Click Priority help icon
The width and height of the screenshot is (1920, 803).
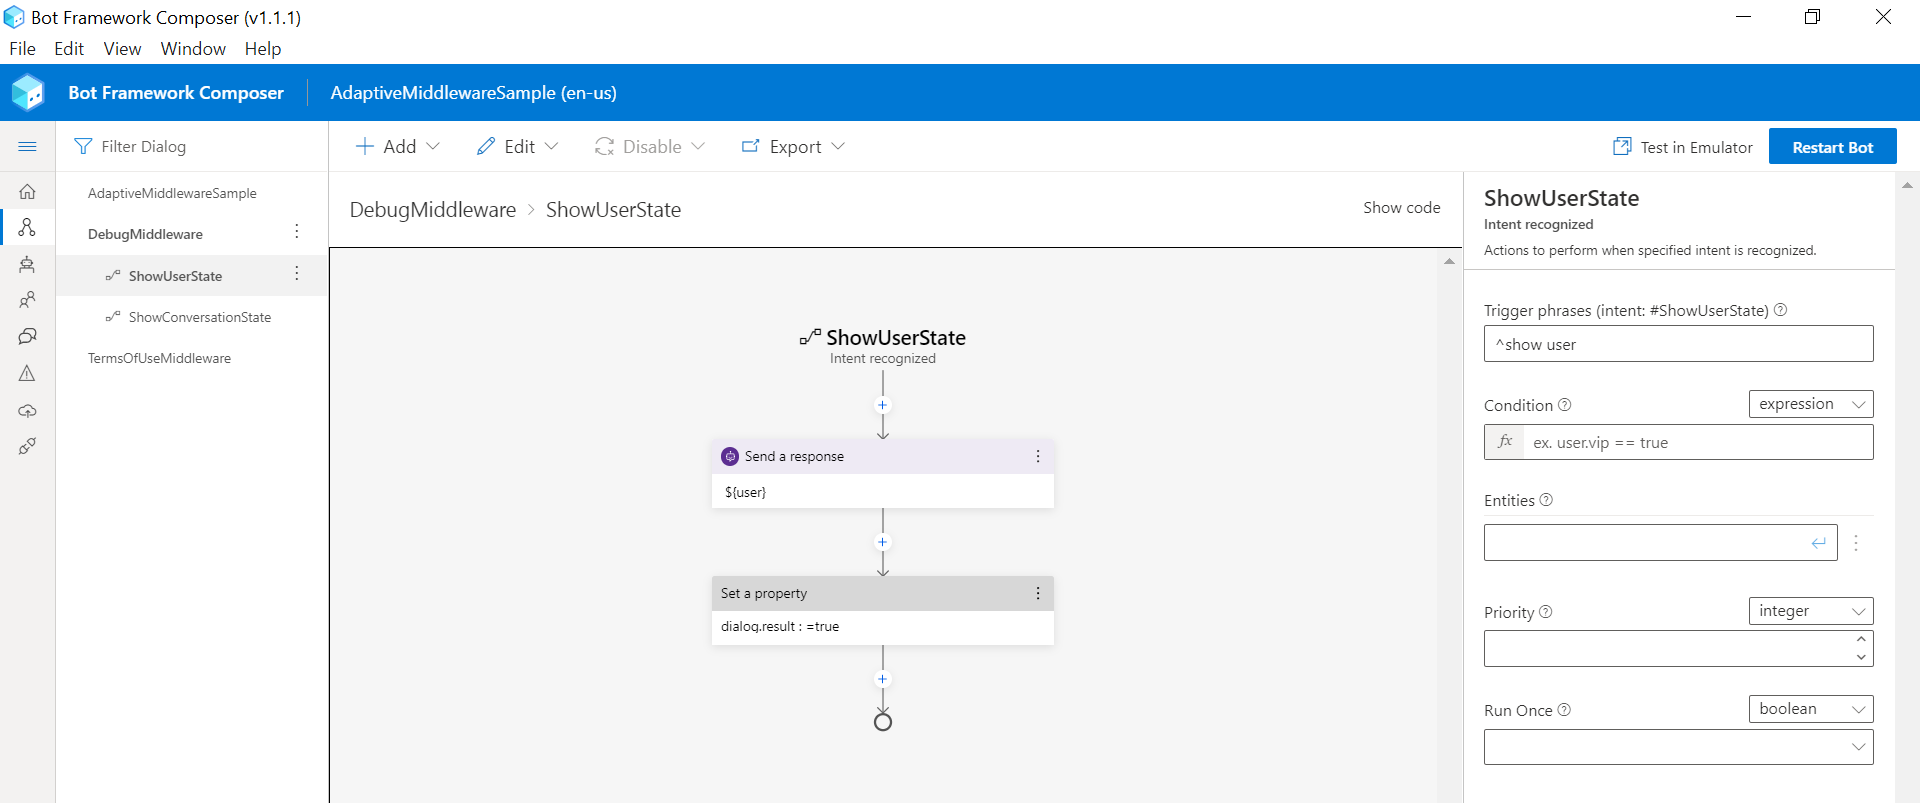(1545, 612)
